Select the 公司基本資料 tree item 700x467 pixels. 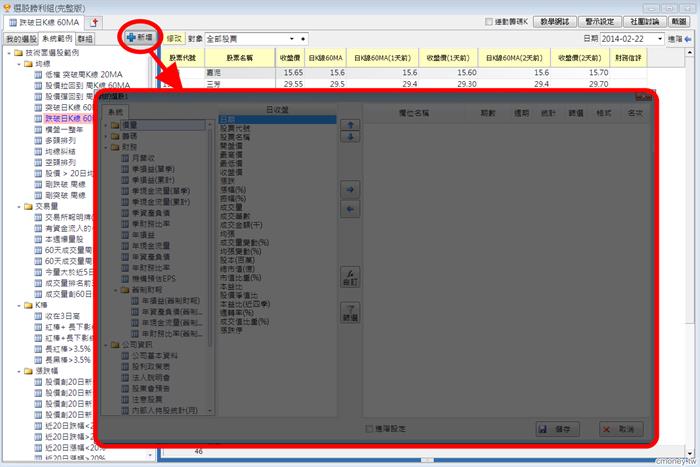(154, 356)
